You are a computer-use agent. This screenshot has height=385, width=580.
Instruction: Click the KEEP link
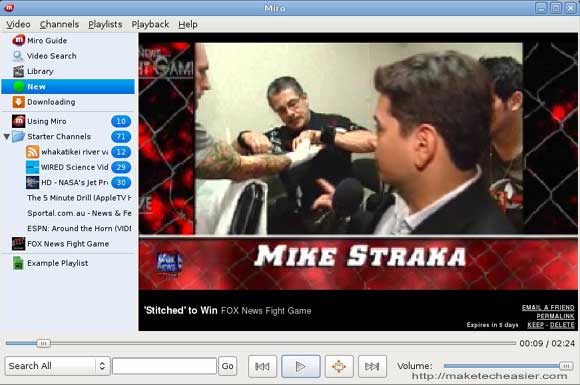[x=535, y=325]
